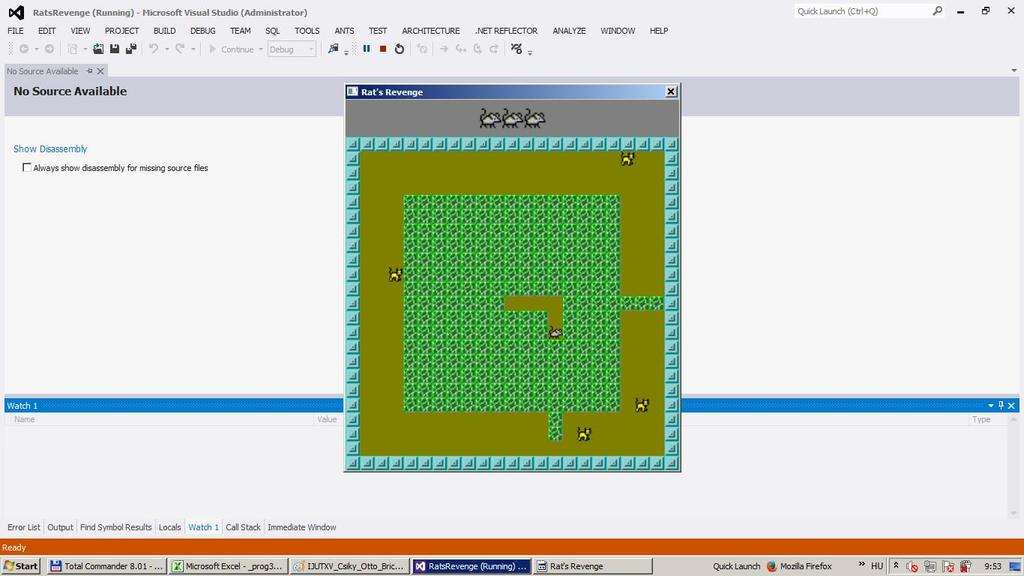Open the ARCHITECTURE menu

[x=431, y=31]
